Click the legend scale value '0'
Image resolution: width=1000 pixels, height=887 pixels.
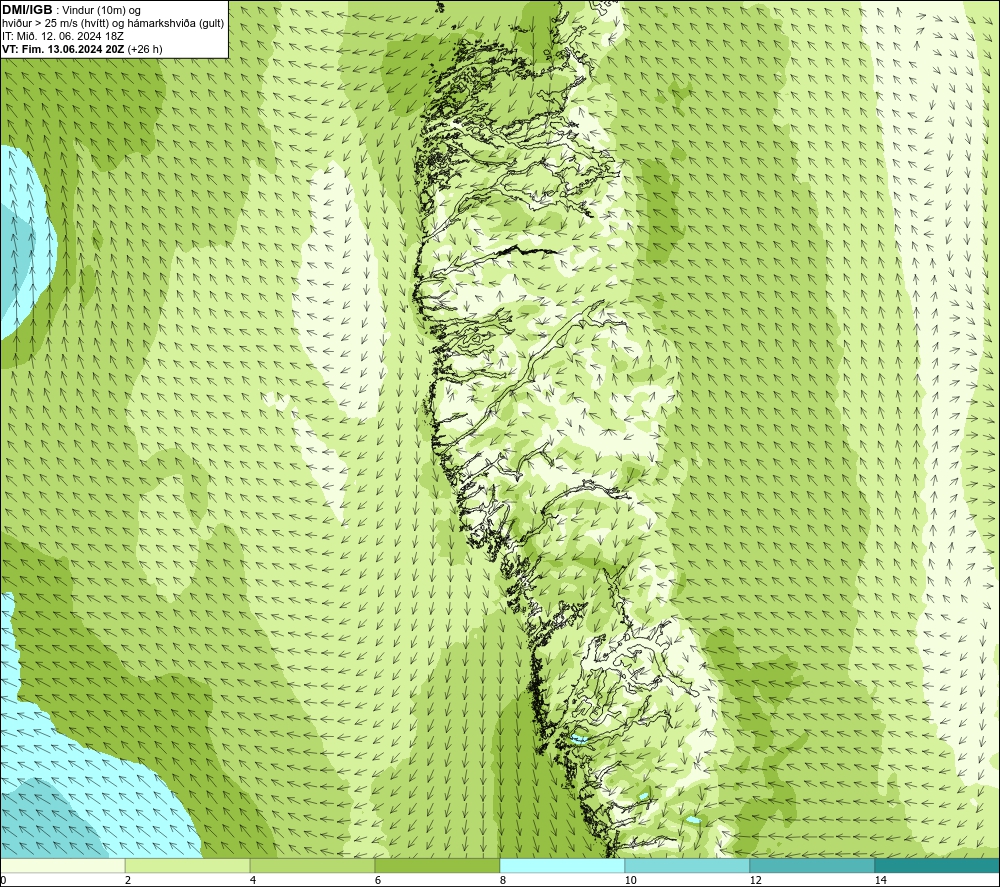point(3,880)
